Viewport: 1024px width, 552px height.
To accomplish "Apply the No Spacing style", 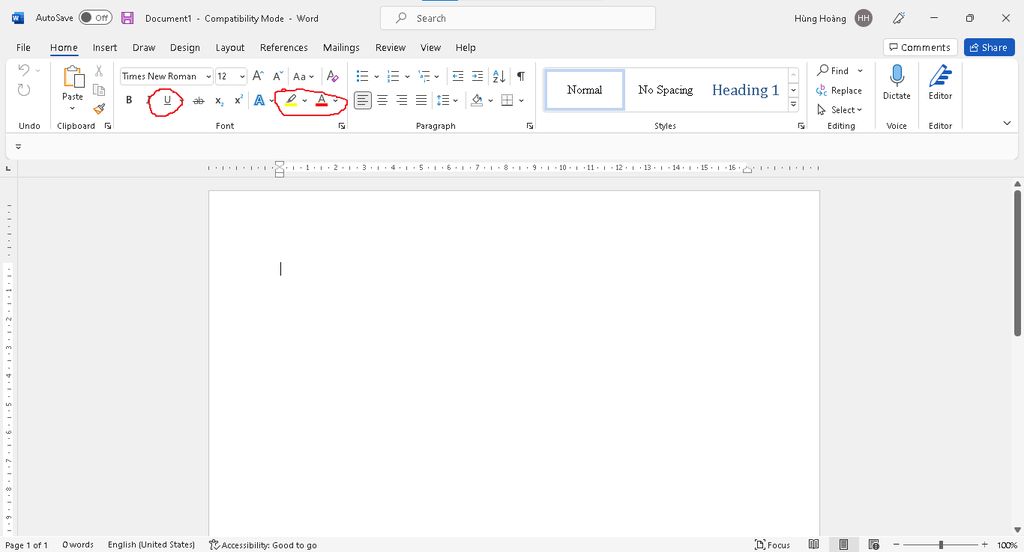I will coord(665,90).
